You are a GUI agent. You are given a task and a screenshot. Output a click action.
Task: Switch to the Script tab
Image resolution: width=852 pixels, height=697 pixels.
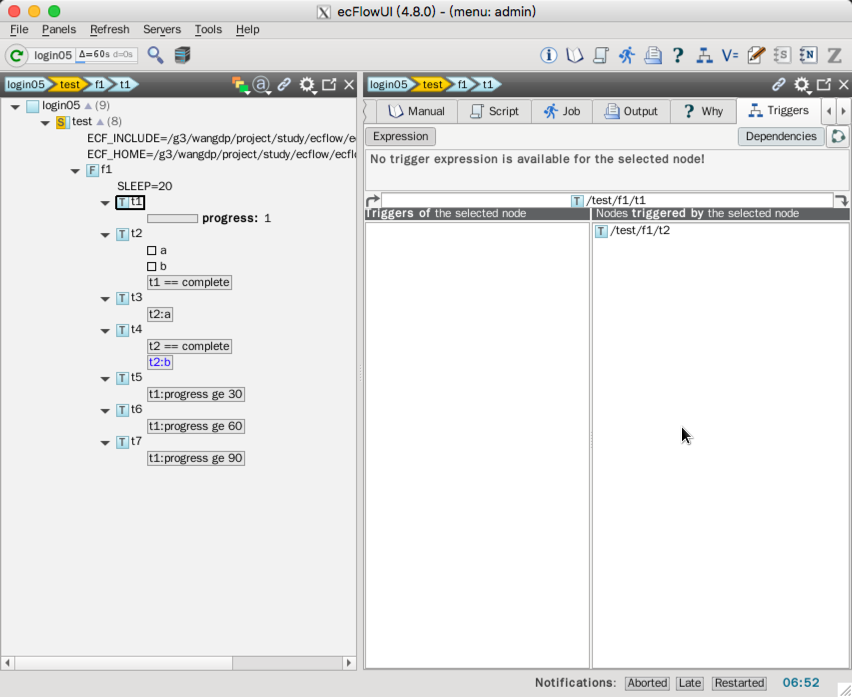point(494,111)
